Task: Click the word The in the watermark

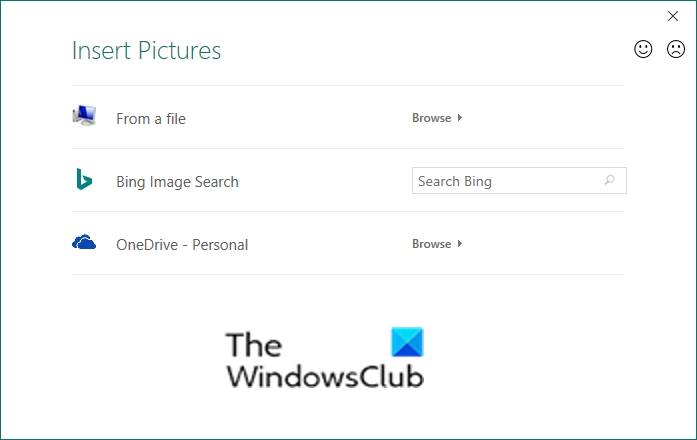Action: click(x=252, y=345)
